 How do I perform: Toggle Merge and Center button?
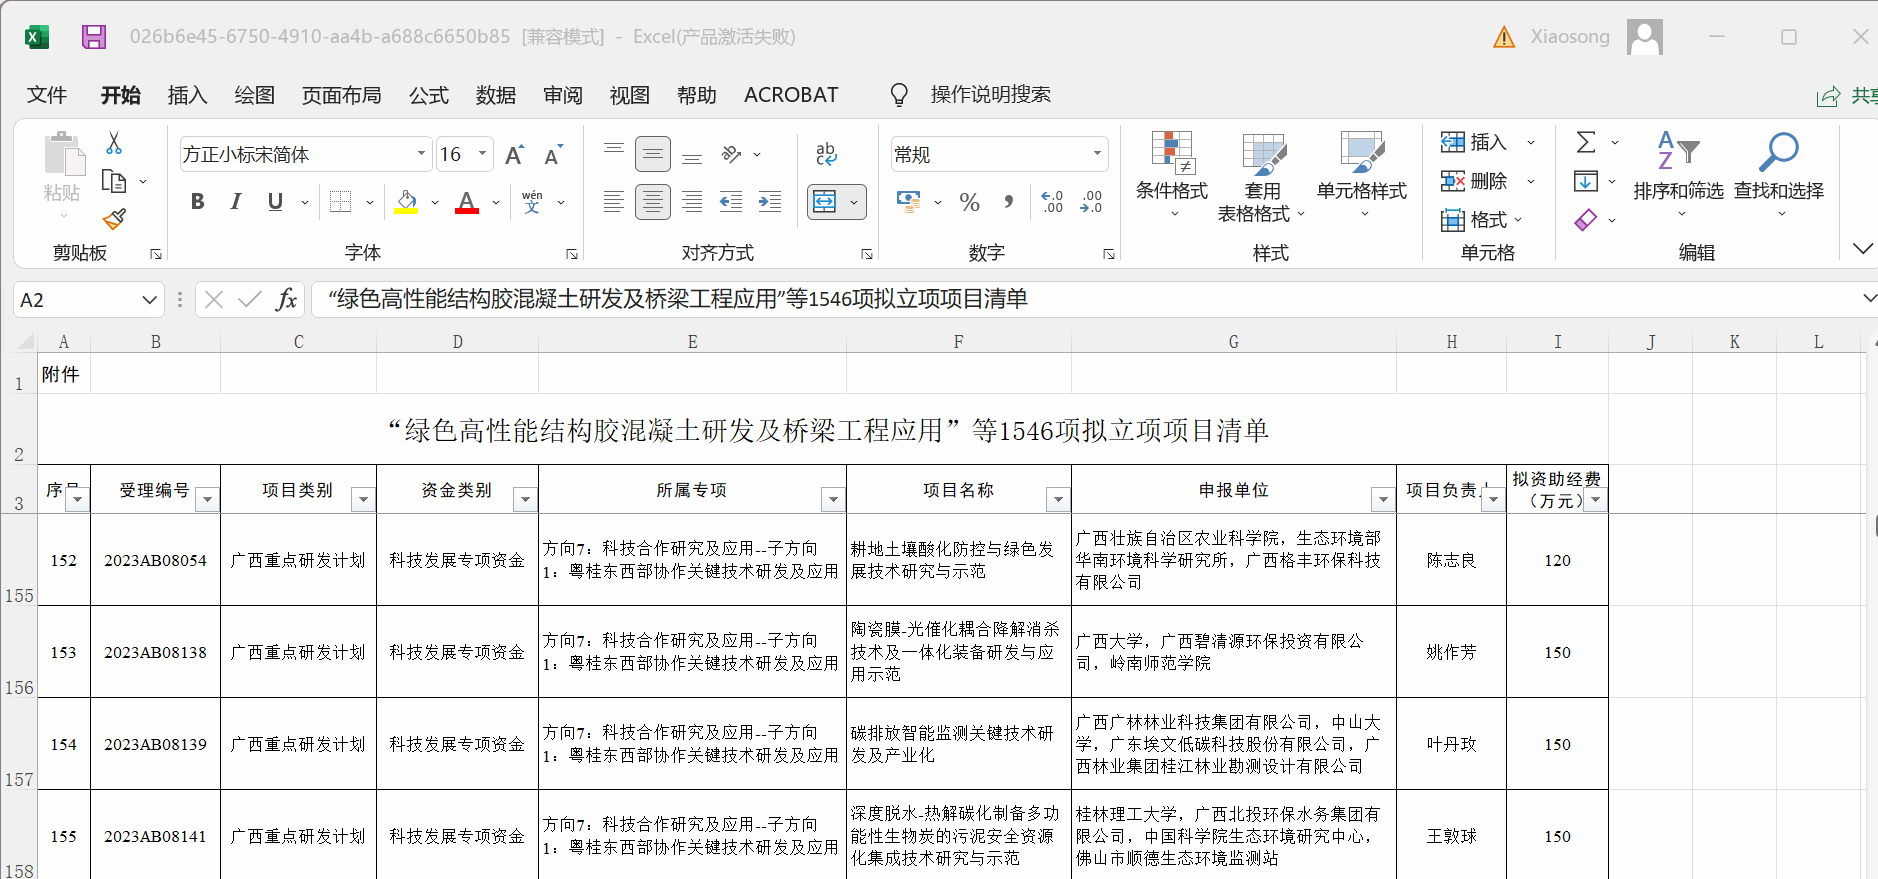click(x=825, y=202)
